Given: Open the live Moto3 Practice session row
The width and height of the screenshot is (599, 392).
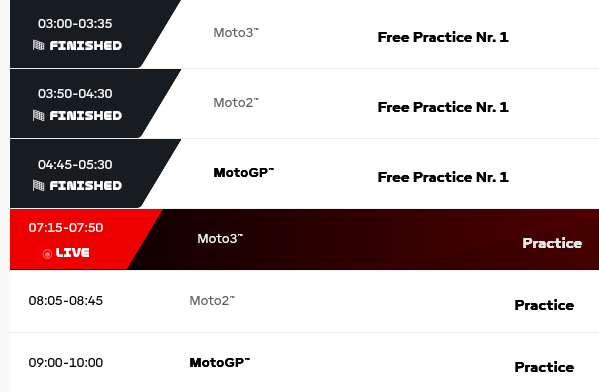Looking at the screenshot, I should [x=304, y=239].
